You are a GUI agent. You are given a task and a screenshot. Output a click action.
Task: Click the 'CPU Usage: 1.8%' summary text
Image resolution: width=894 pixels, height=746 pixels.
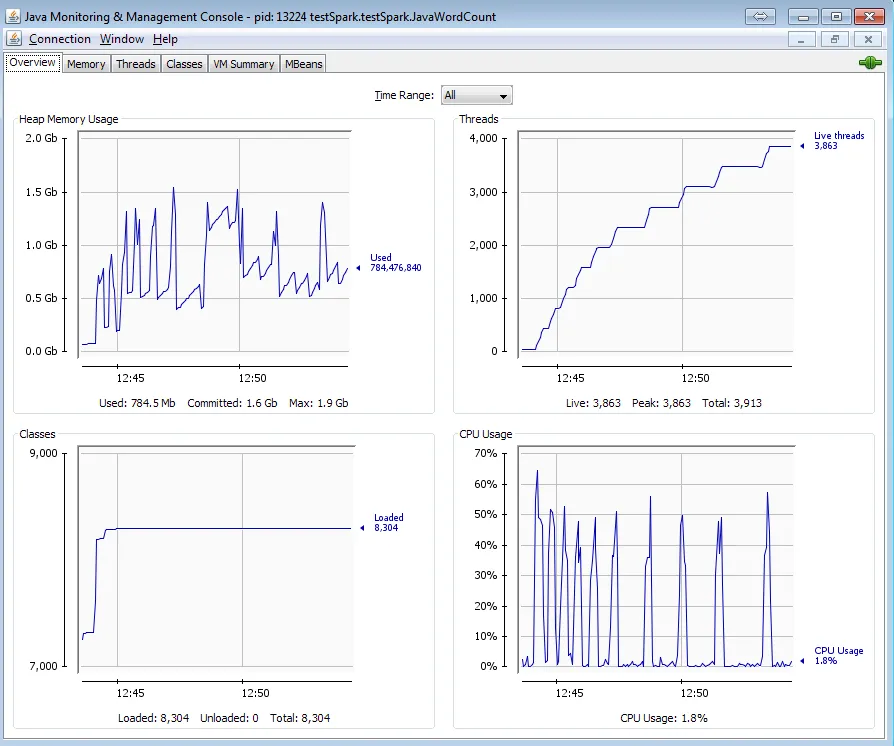tap(664, 717)
